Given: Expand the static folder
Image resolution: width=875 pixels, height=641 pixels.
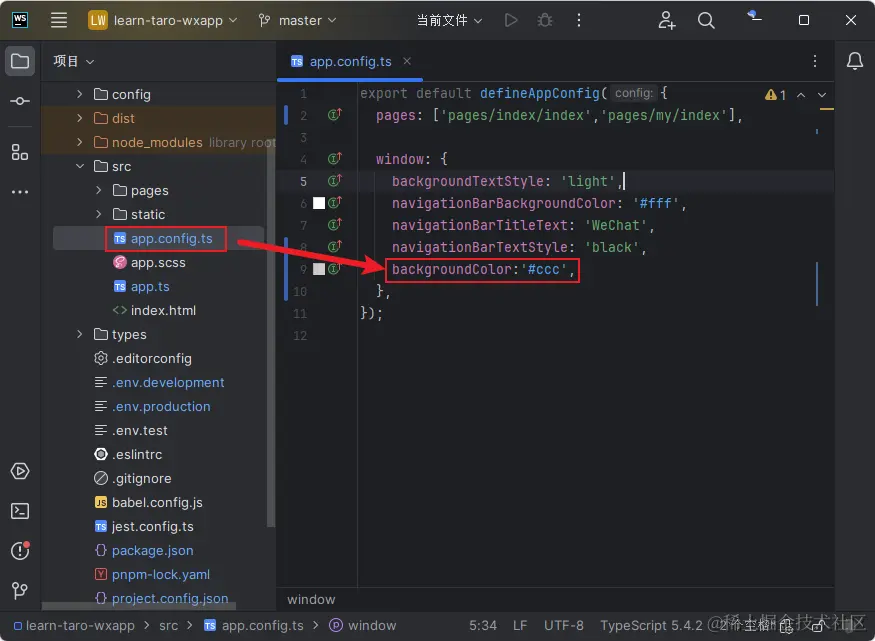Looking at the screenshot, I should click(x=99, y=214).
